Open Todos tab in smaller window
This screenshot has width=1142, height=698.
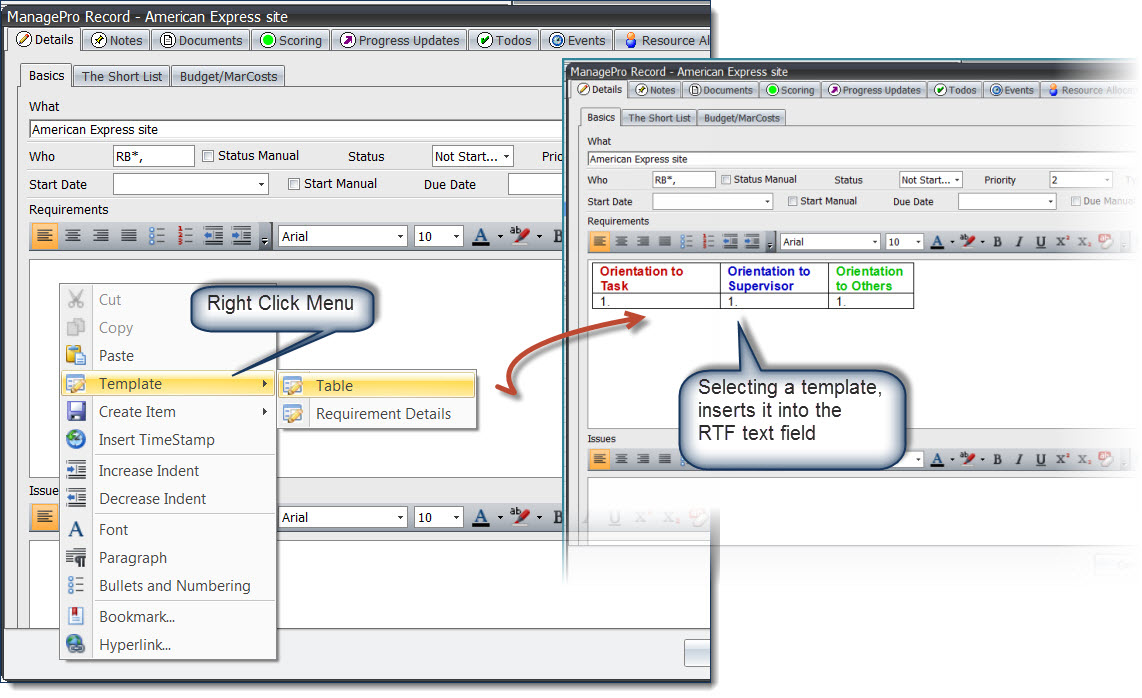(x=956, y=90)
